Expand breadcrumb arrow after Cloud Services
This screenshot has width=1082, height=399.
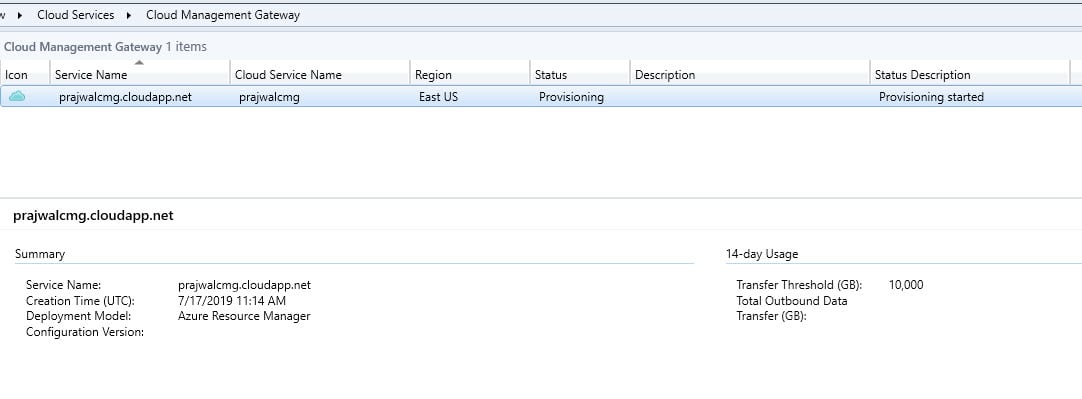pos(129,14)
